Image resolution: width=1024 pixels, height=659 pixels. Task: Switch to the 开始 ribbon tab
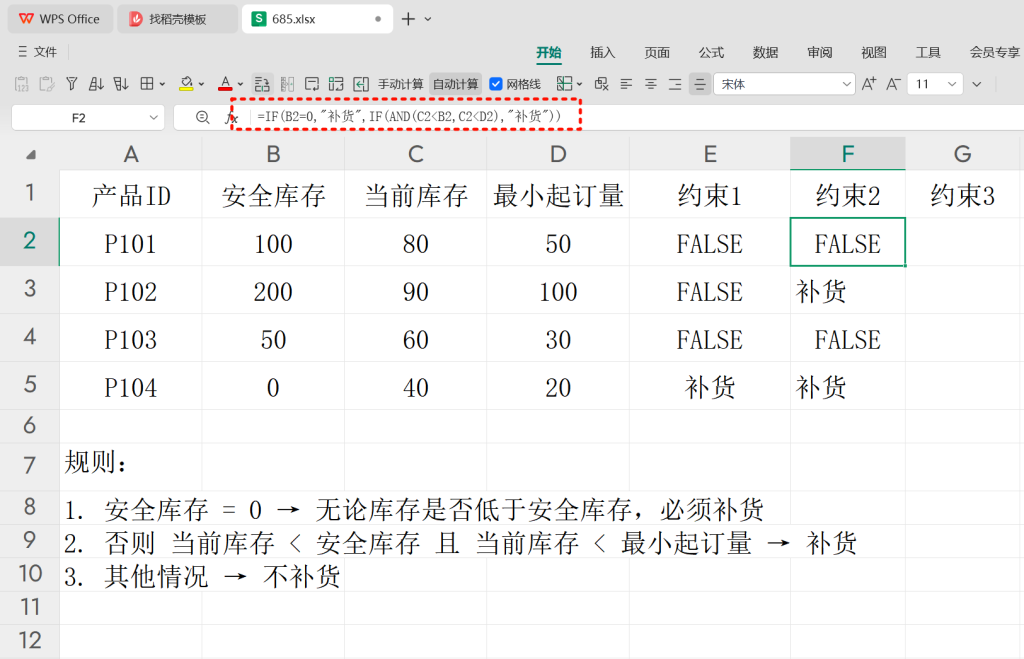pyautogui.click(x=549, y=52)
